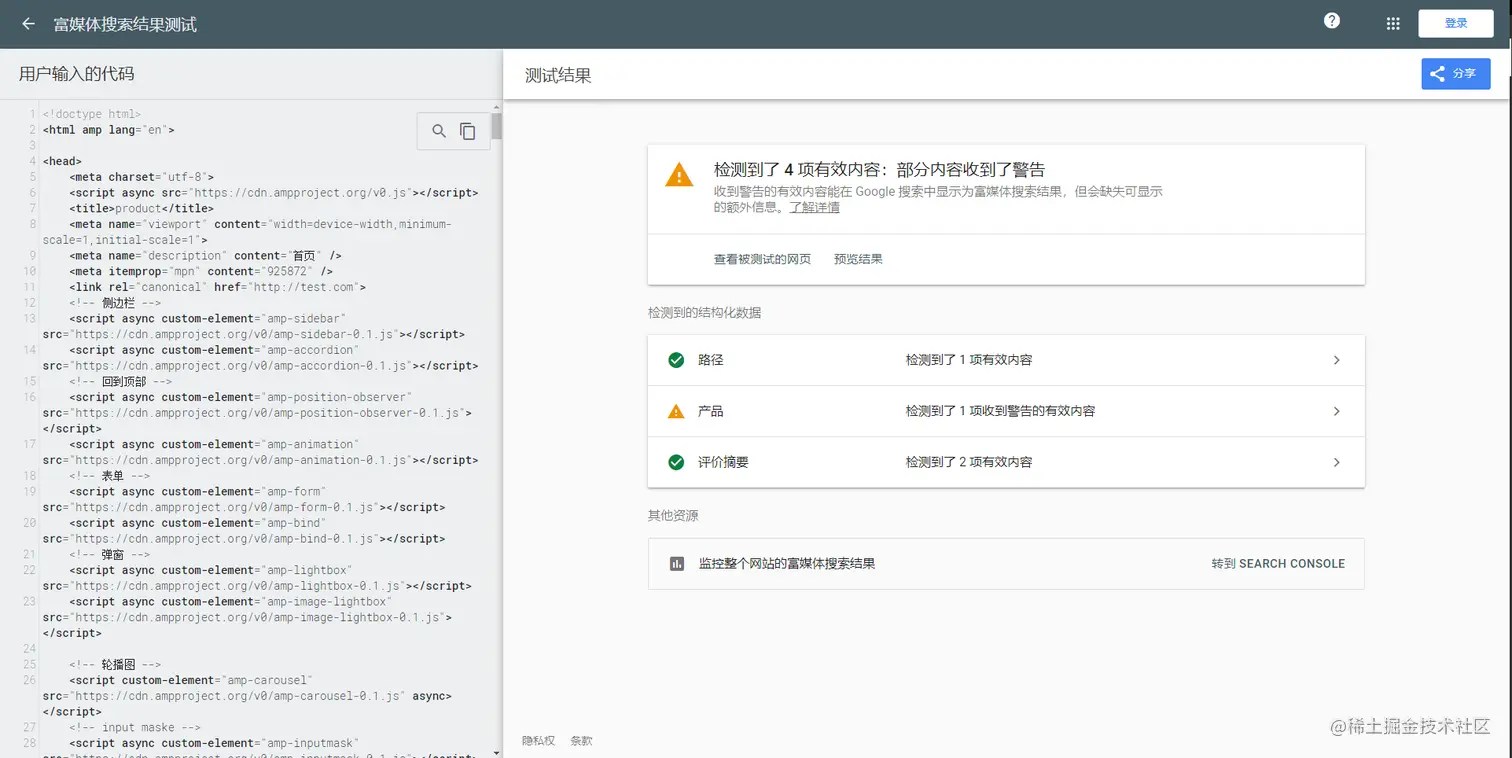Copy the user input code
1512x758 pixels.
click(468, 131)
